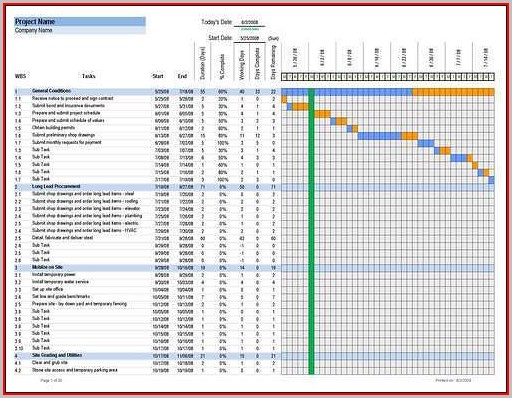Select the 5/26/08 week header
Viewport: 512px width, 398px height.
(295, 57)
